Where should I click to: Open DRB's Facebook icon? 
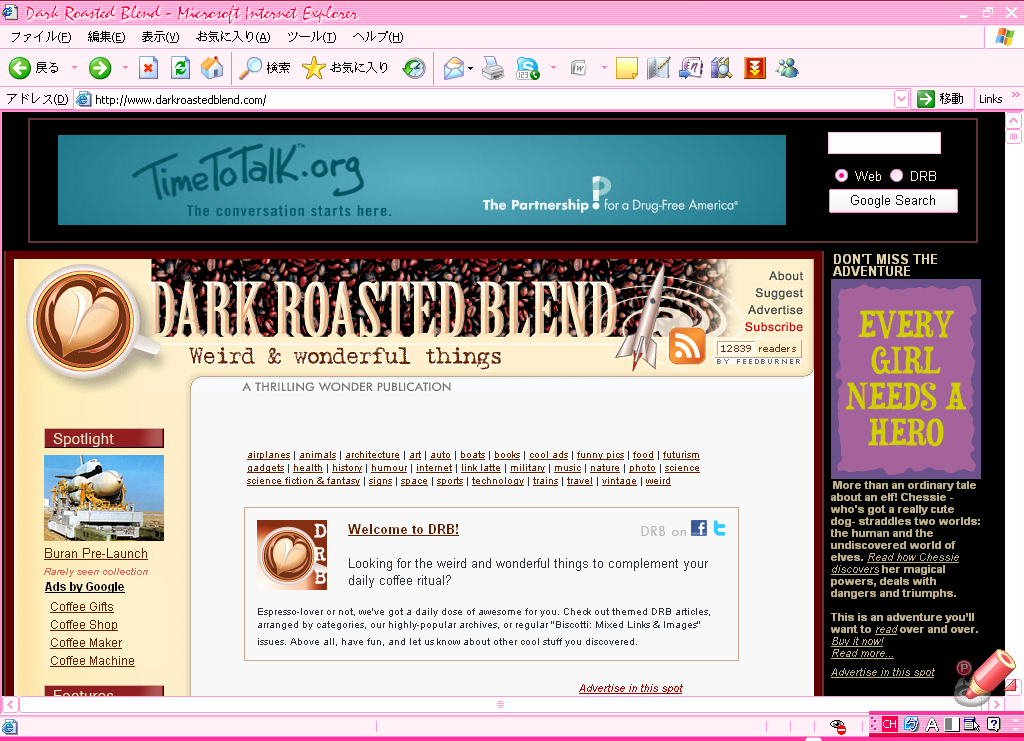click(699, 528)
